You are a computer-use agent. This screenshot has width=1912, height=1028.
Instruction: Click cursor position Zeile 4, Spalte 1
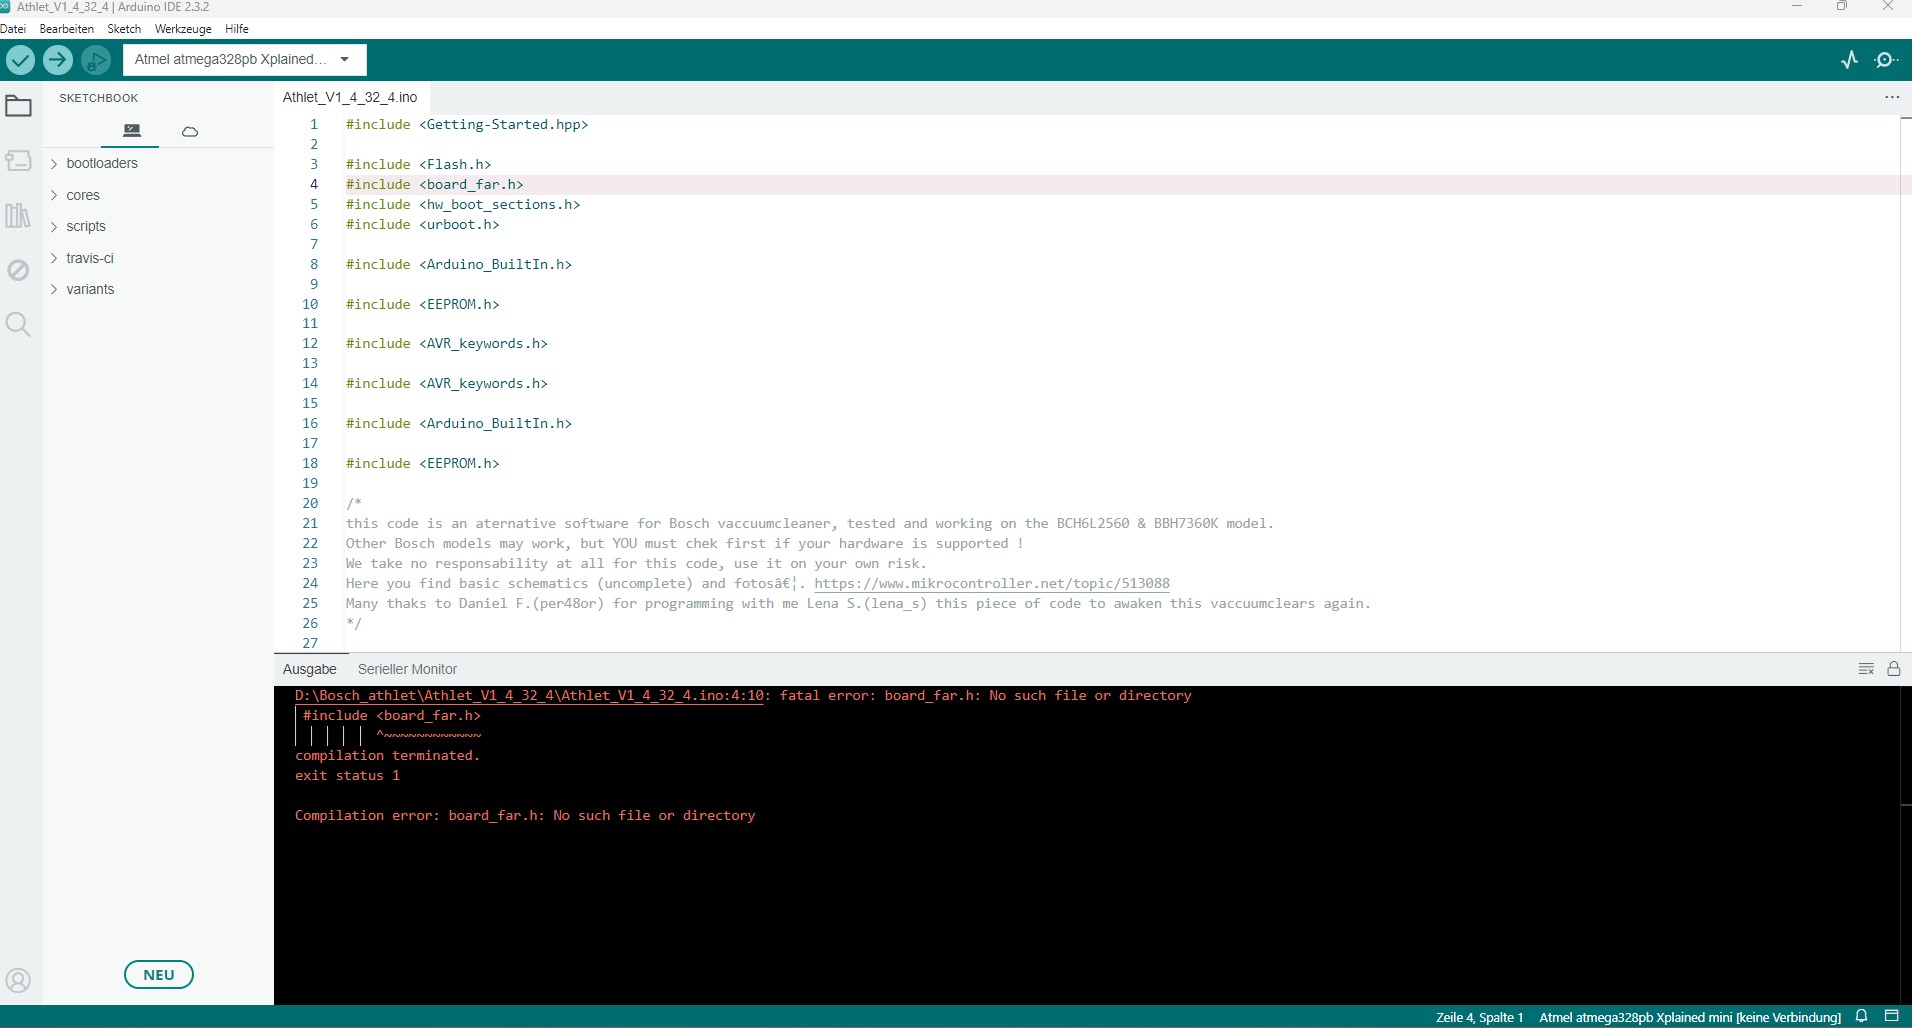pos(1479,1017)
